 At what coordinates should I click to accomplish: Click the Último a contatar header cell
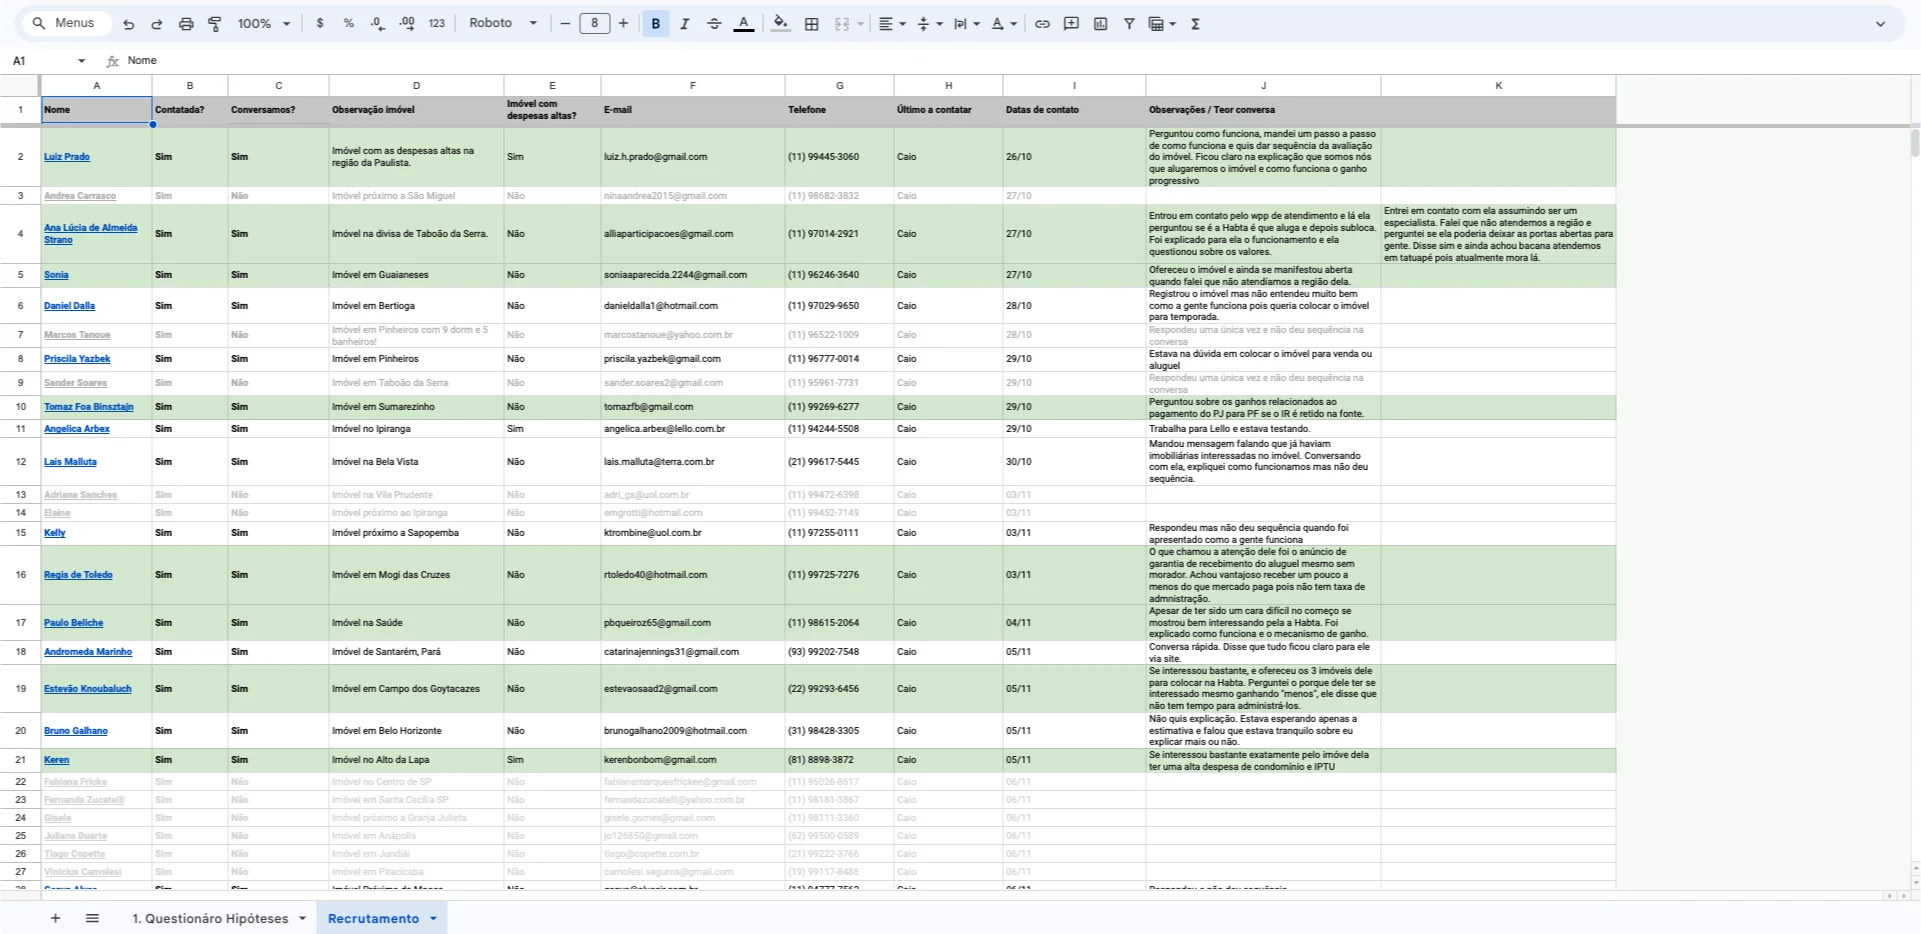click(x=948, y=110)
